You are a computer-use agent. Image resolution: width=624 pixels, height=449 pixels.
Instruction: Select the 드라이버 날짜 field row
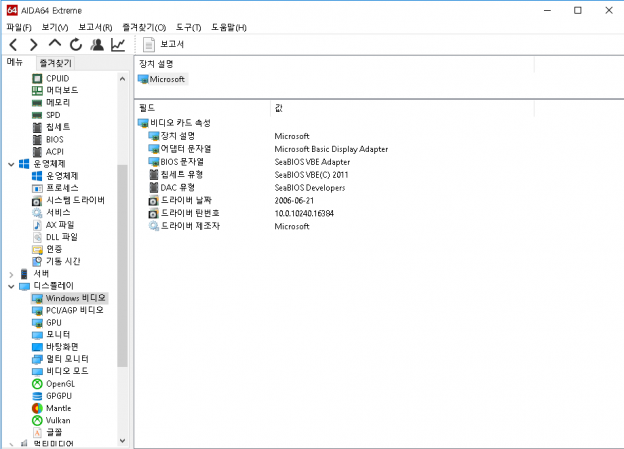[180, 200]
